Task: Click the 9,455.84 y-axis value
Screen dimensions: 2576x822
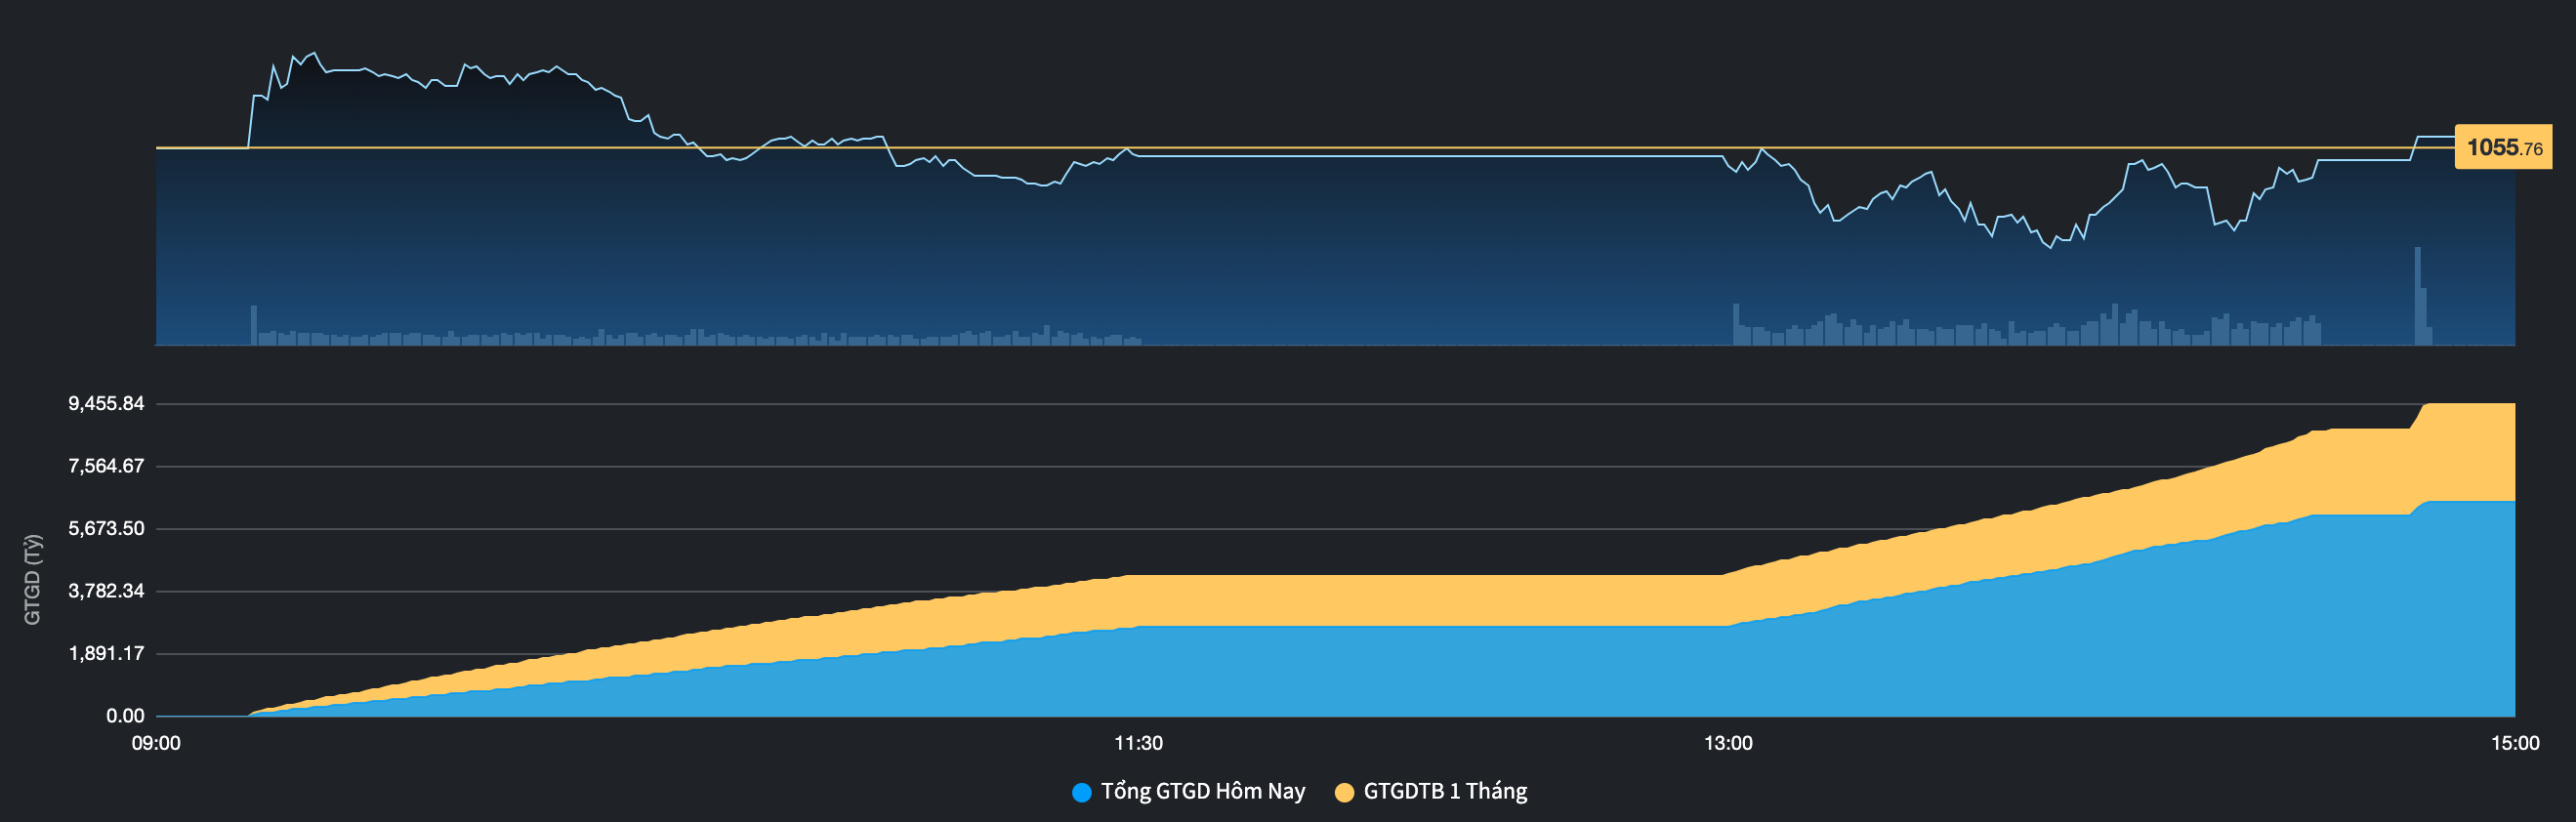Action: [106, 404]
